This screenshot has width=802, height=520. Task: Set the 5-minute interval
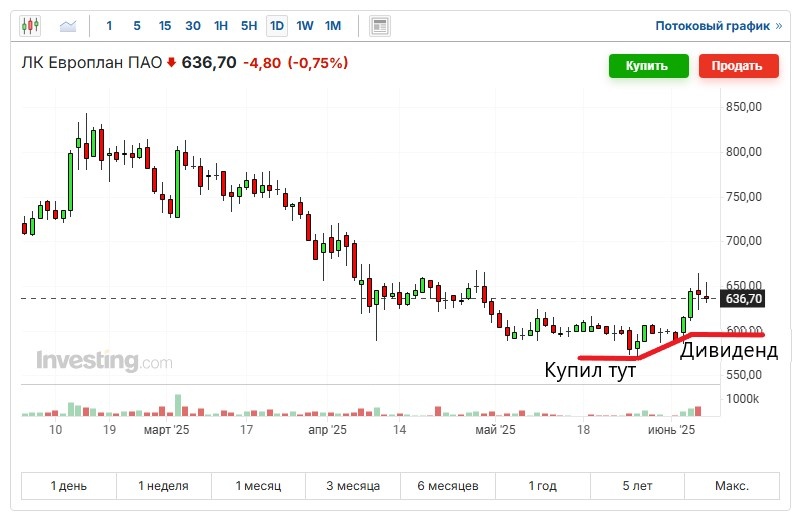137,26
